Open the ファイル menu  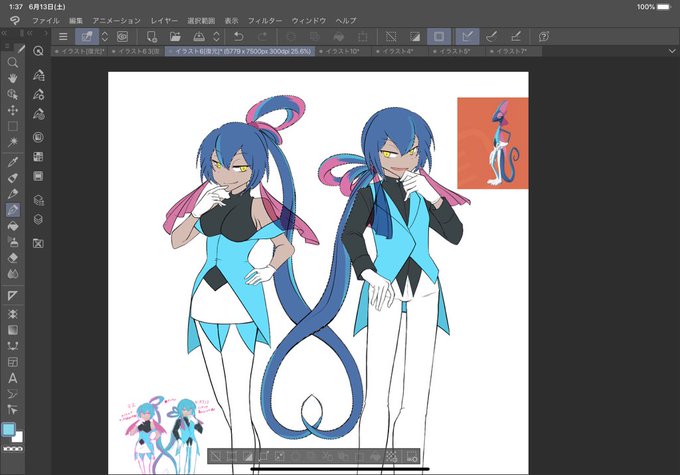click(46, 20)
